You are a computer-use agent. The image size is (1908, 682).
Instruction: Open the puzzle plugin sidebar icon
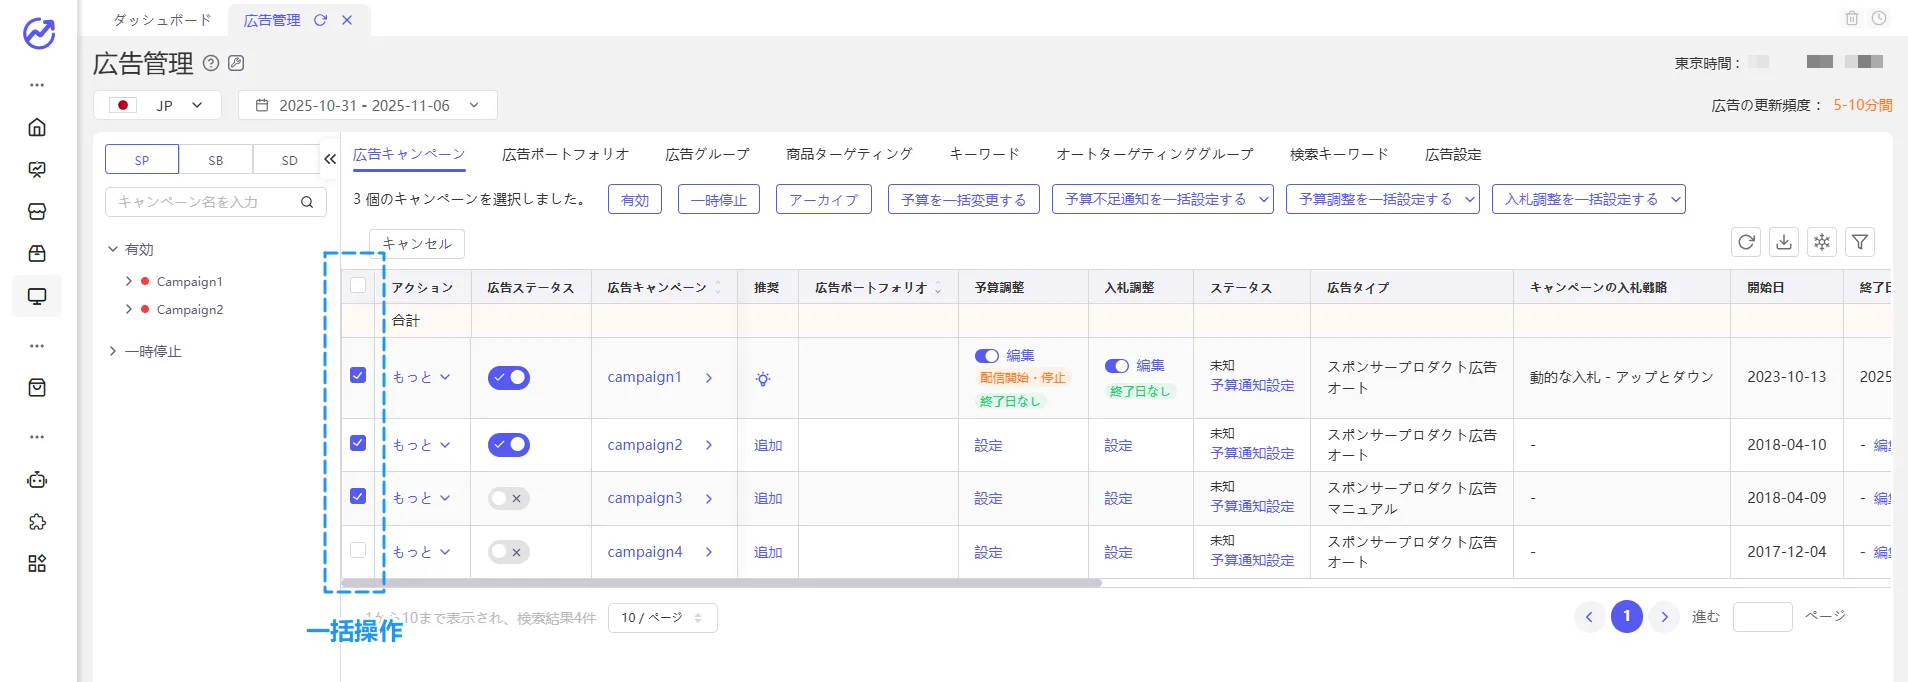pyautogui.click(x=37, y=522)
